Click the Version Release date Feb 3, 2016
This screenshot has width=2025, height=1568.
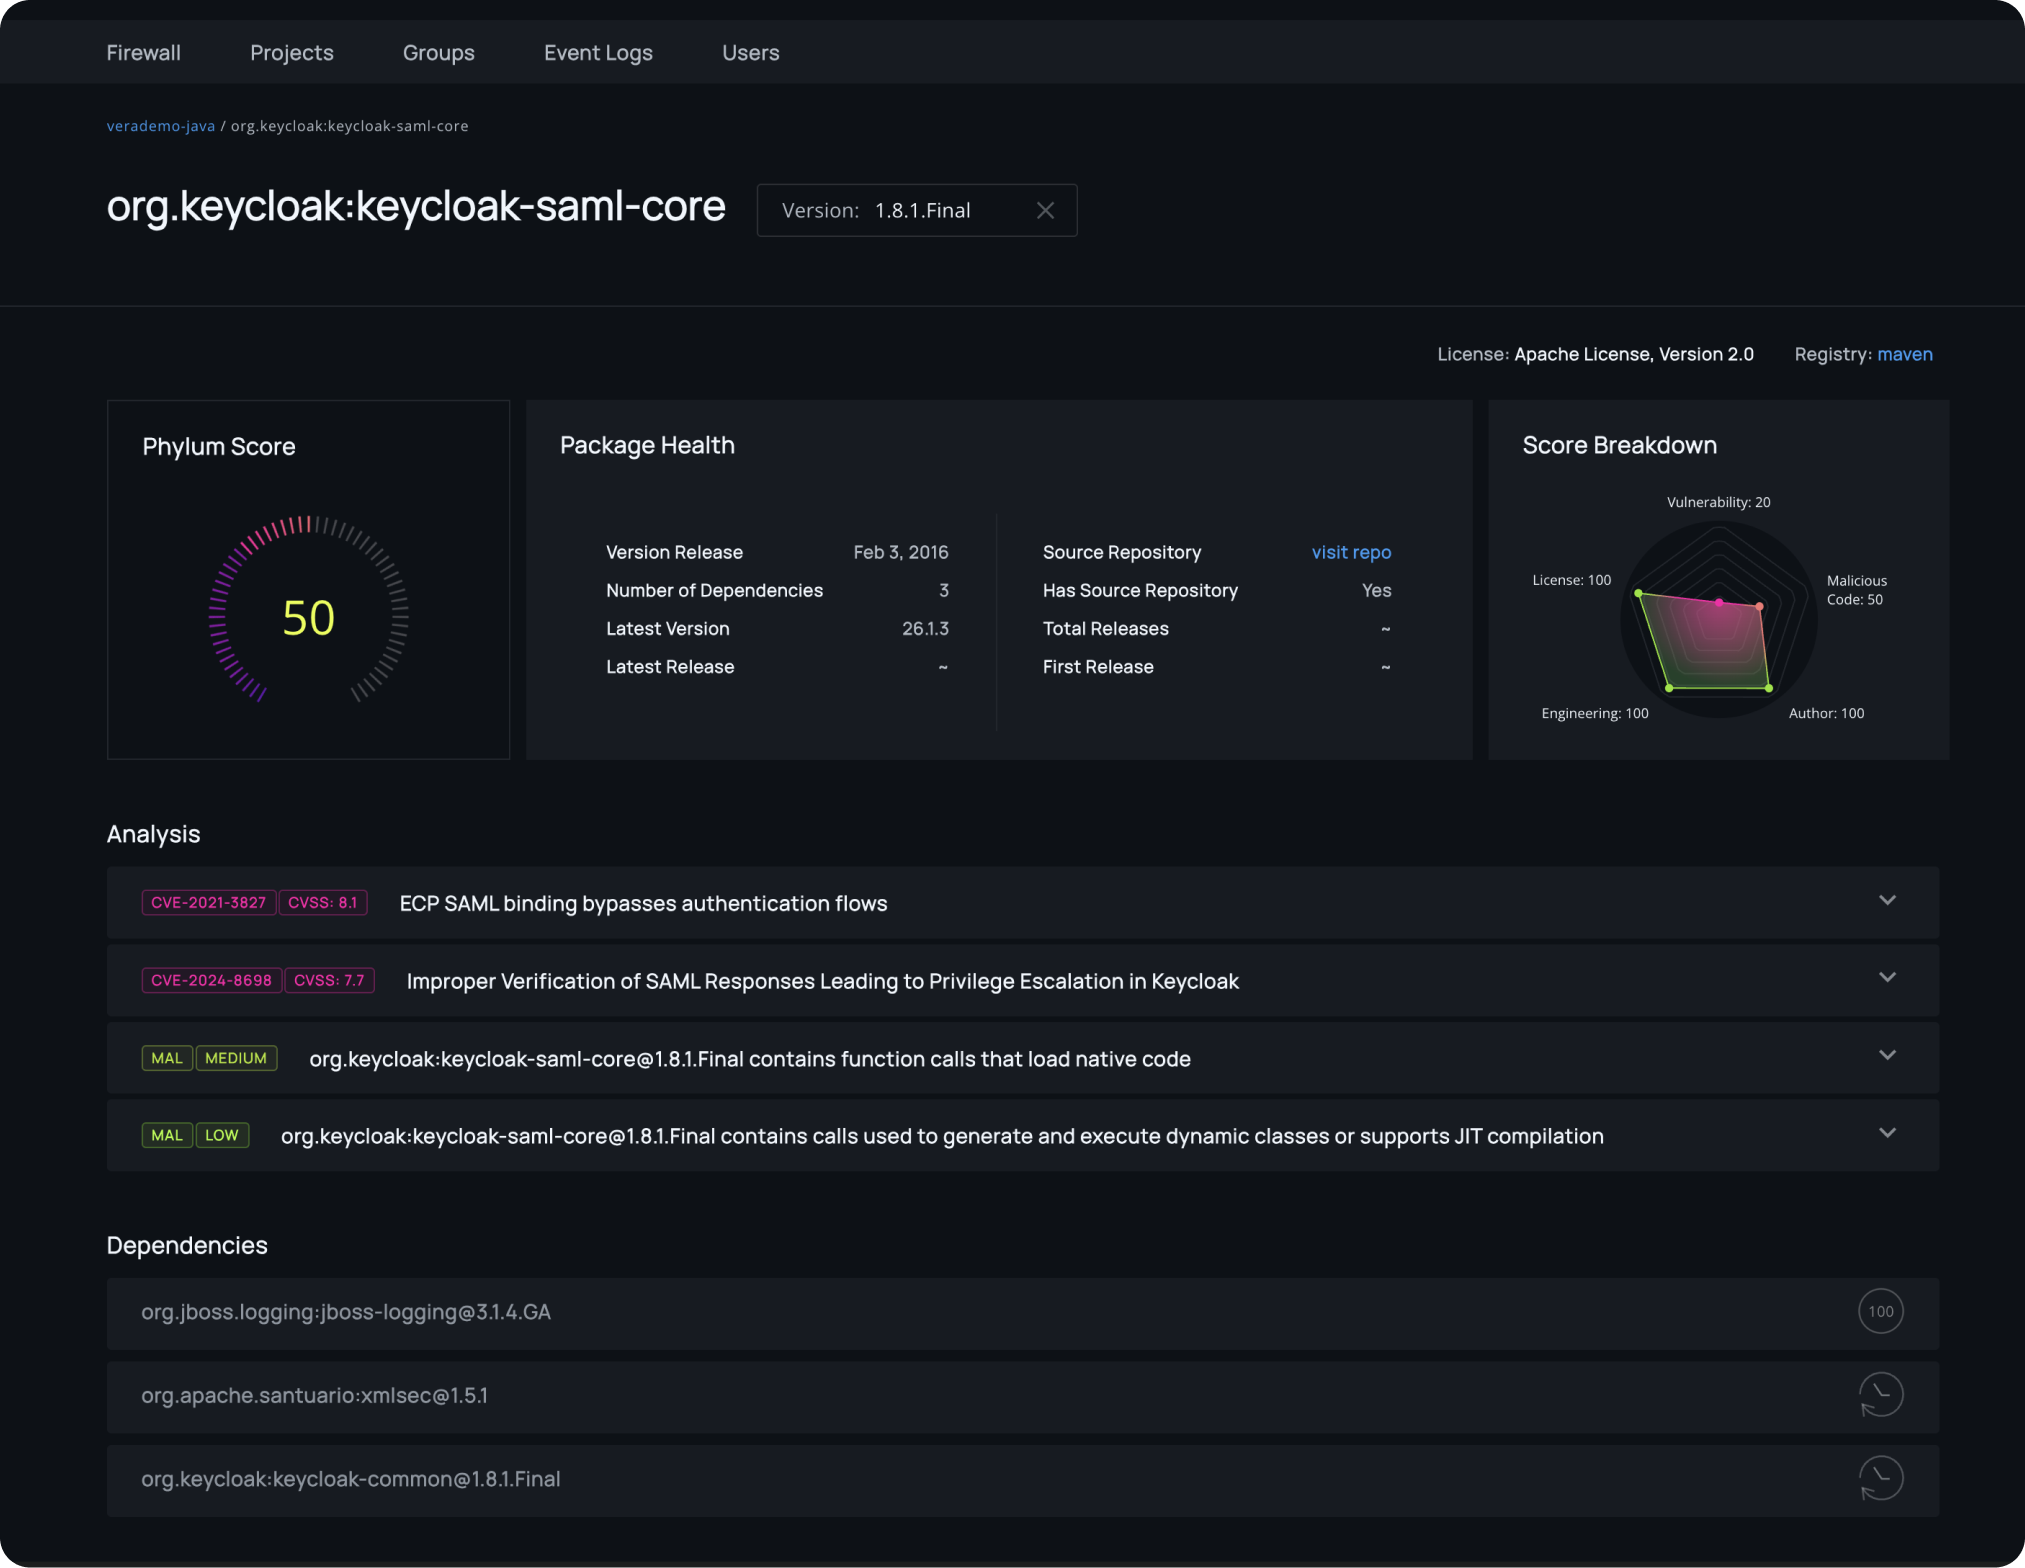point(900,552)
